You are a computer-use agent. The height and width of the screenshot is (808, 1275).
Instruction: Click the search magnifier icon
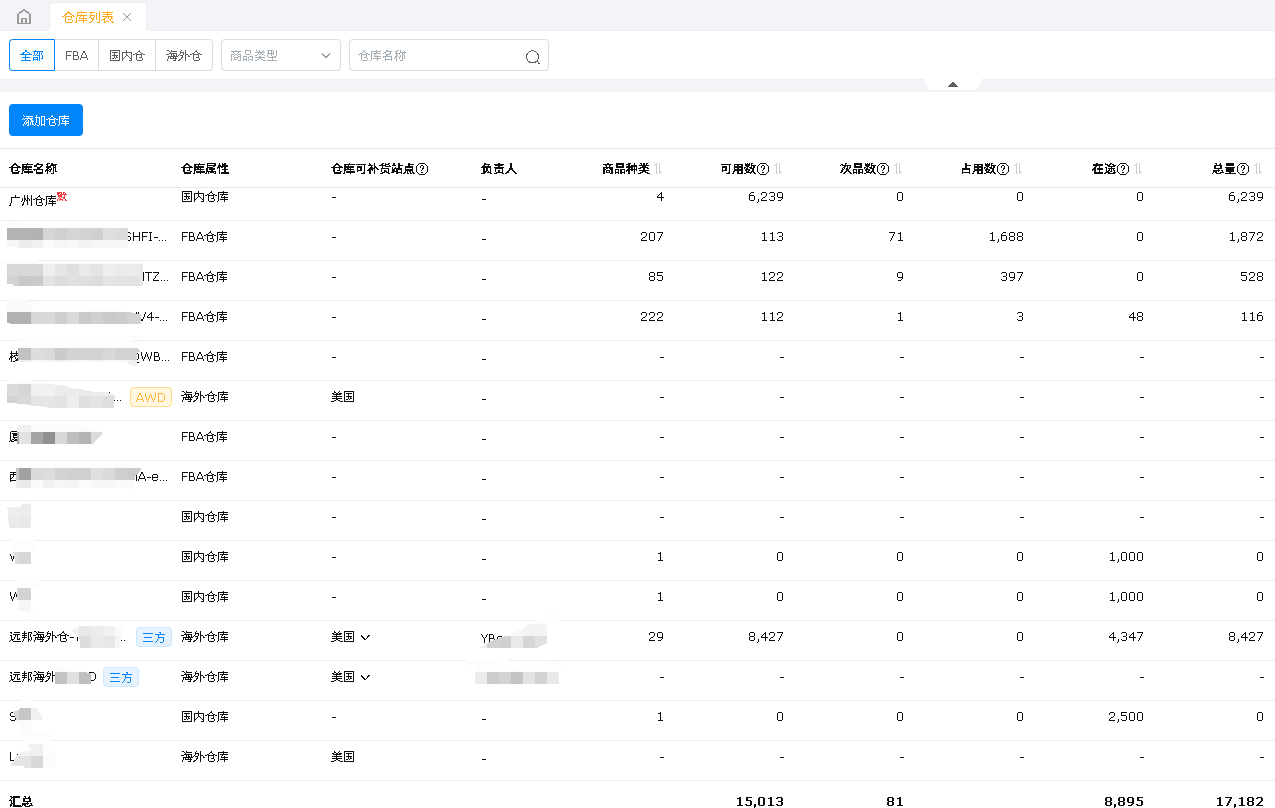coord(532,57)
